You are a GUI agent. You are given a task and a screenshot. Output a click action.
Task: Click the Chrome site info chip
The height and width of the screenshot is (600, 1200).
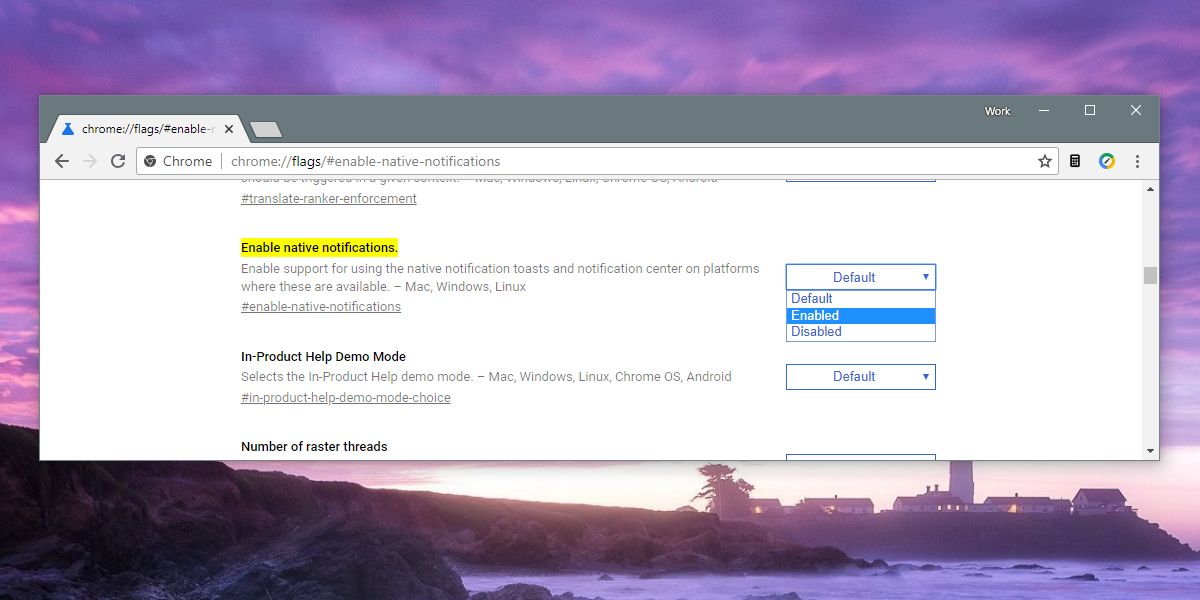coord(178,161)
